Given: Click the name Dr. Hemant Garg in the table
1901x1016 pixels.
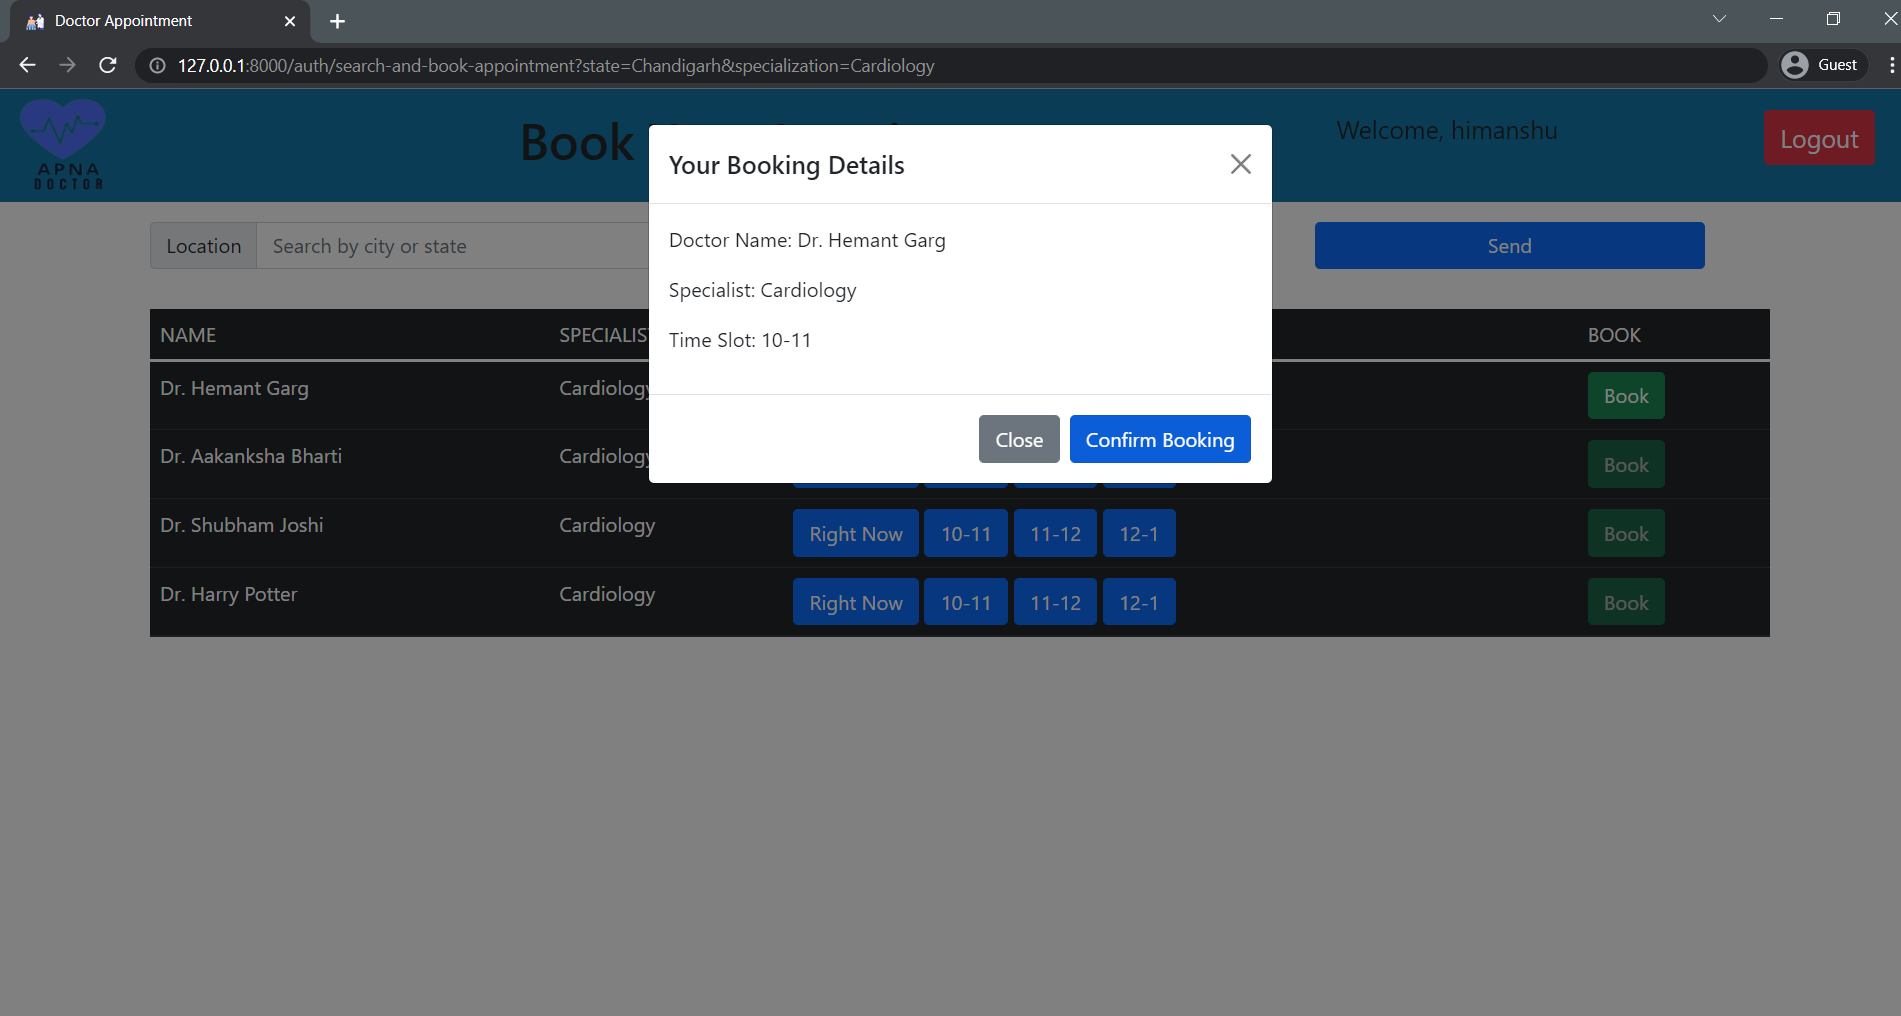Looking at the screenshot, I should pyautogui.click(x=234, y=388).
